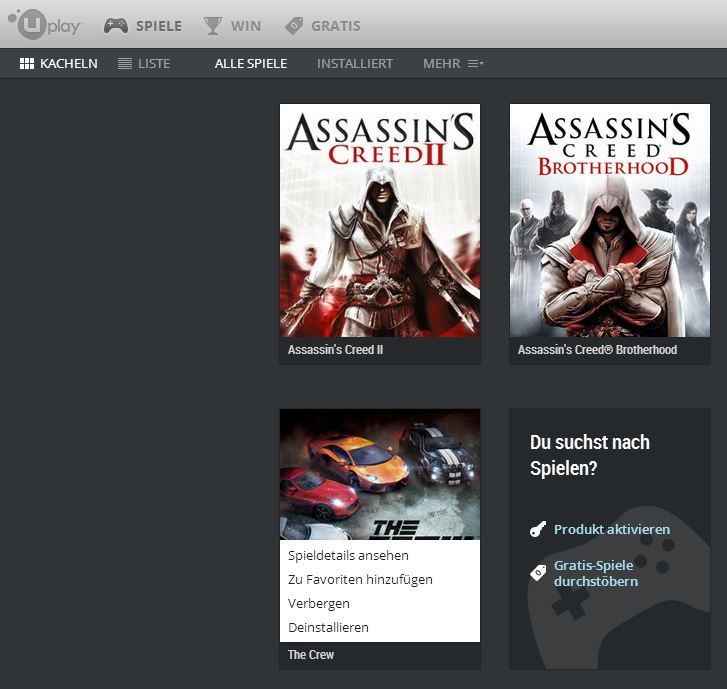Click the price tag icon beside GRATIS
The image size is (727, 689).
tap(294, 26)
